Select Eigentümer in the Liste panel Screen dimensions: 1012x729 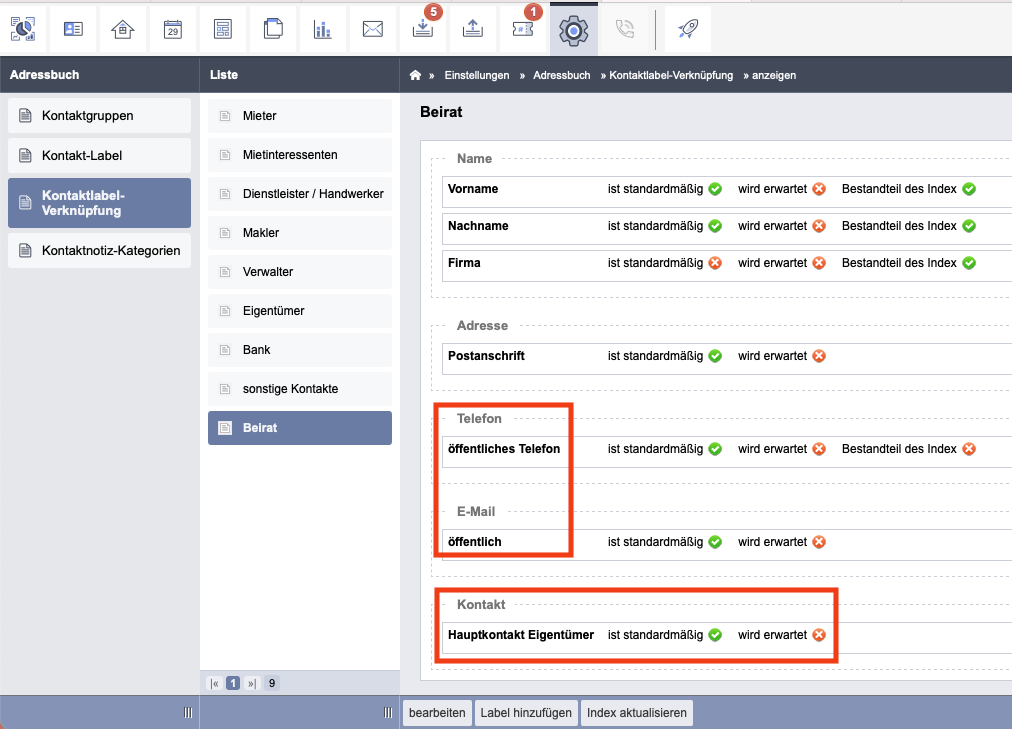click(x=299, y=311)
